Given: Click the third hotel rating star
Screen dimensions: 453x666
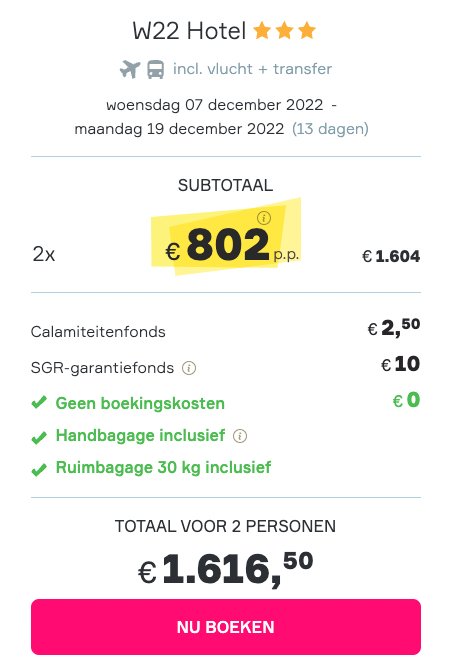Looking at the screenshot, I should pyautogui.click(x=307, y=31).
